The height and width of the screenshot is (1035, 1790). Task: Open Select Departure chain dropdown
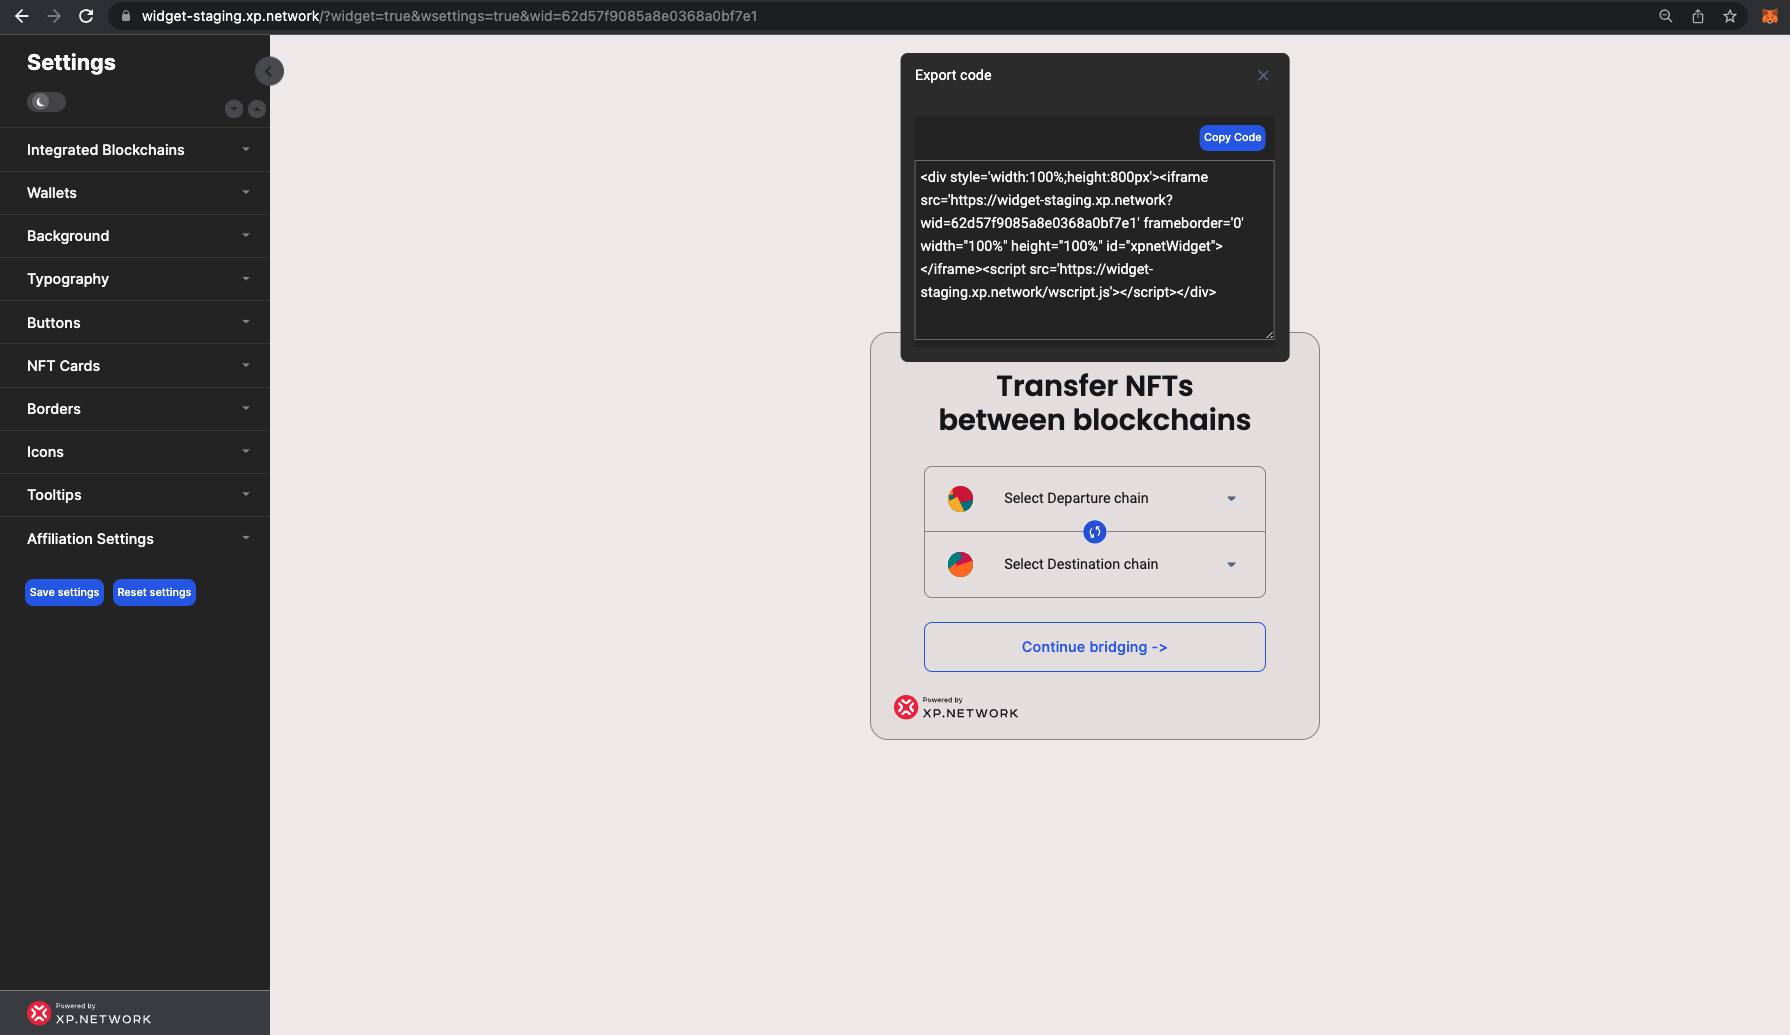point(1095,499)
